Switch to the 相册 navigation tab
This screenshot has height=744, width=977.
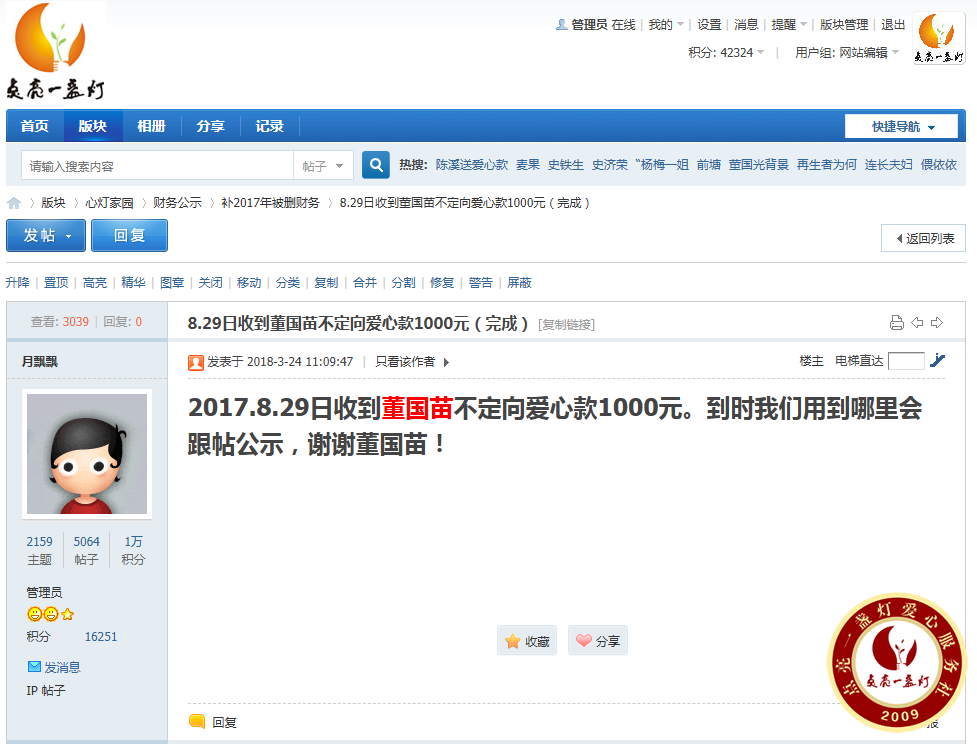point(151,126)
